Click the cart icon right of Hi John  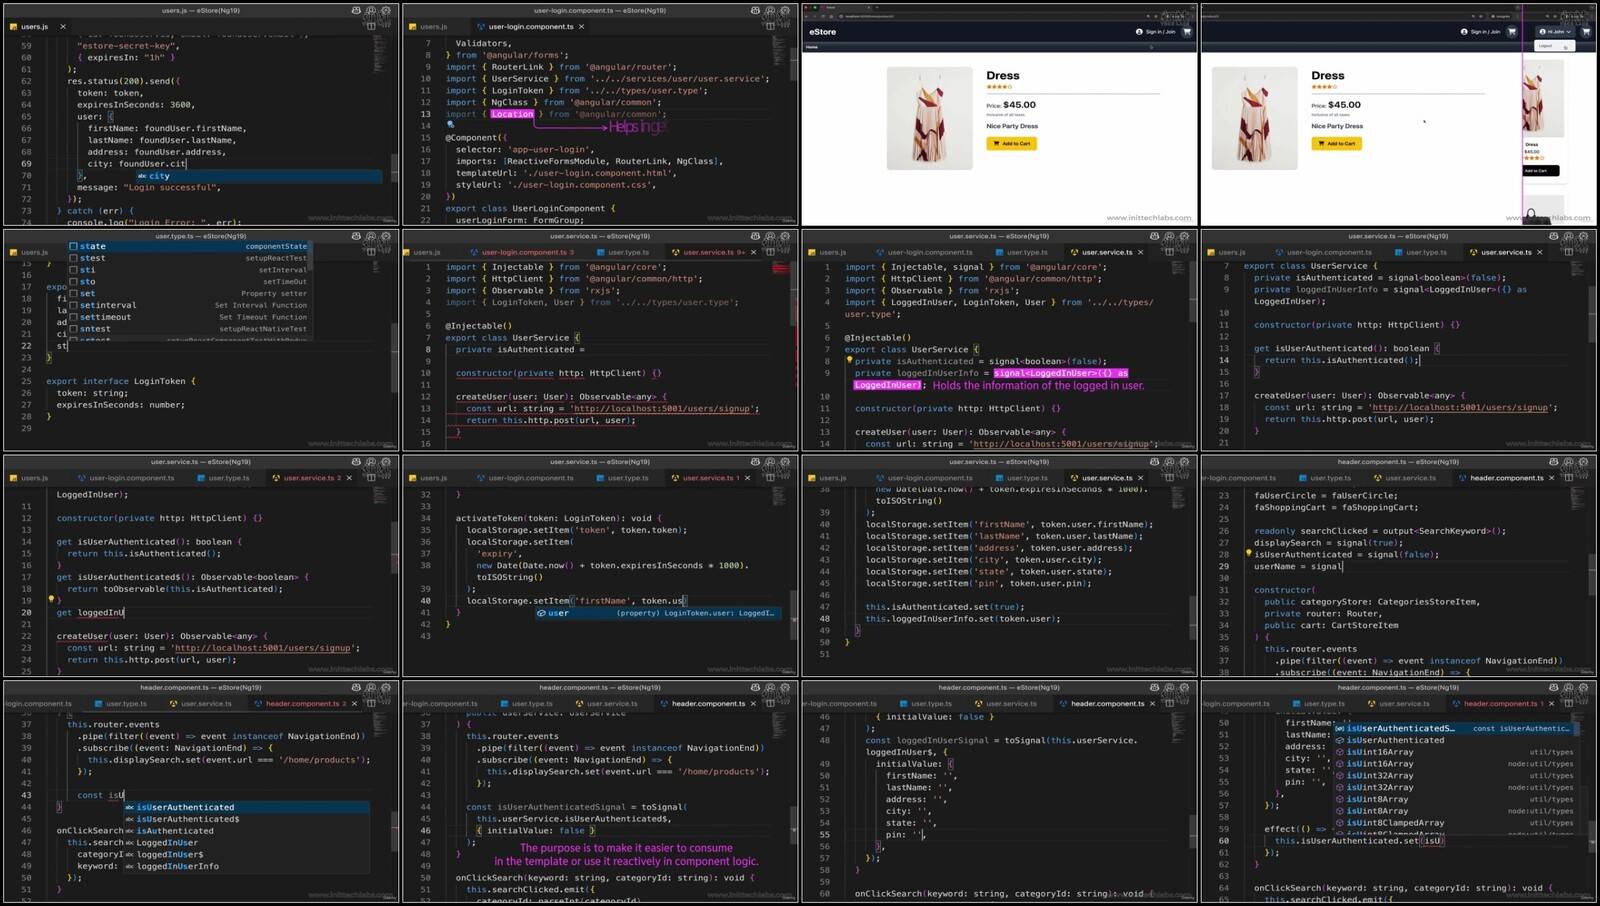1586,32
